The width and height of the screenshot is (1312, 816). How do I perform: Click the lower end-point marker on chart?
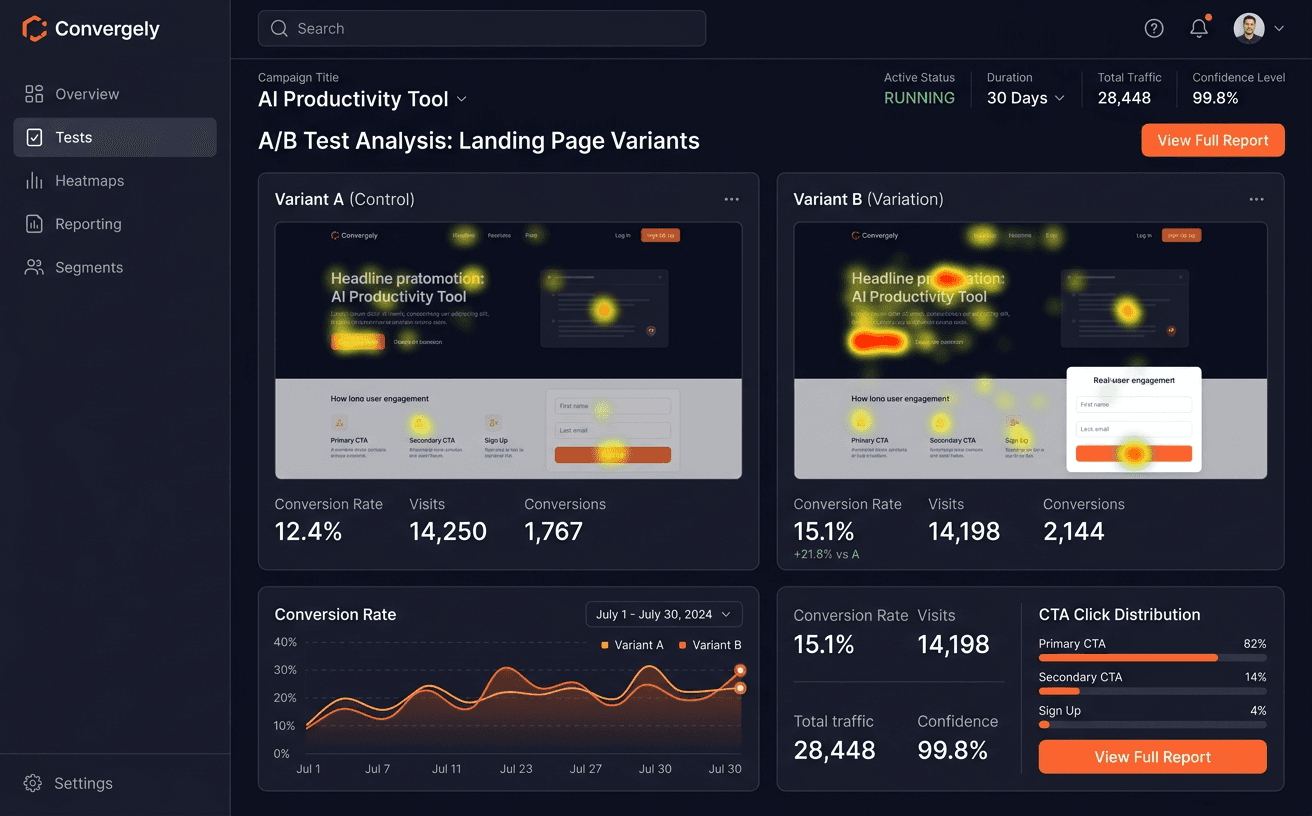pyautogui.click(x=740, y=688)
